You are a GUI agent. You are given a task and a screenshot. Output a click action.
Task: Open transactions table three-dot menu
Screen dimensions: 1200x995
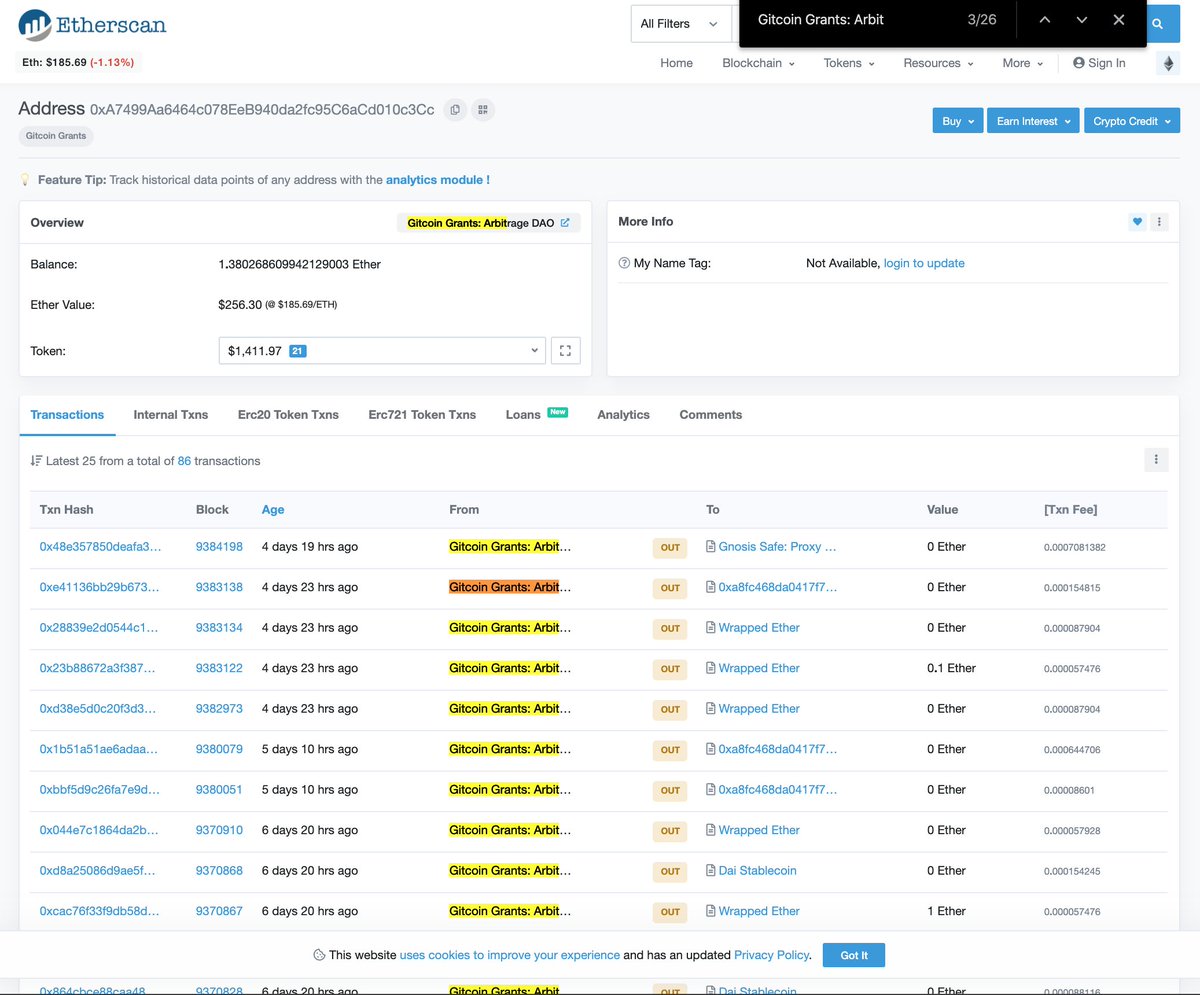click(1156, 459)
